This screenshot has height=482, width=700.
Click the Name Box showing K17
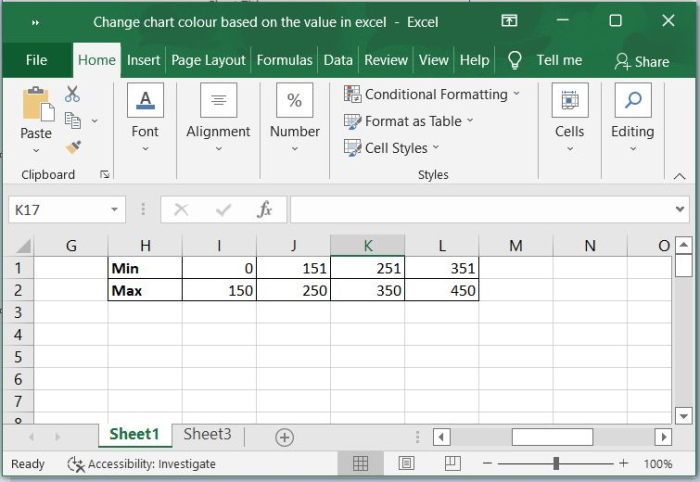pyautogui.click(x=58, y=209)
